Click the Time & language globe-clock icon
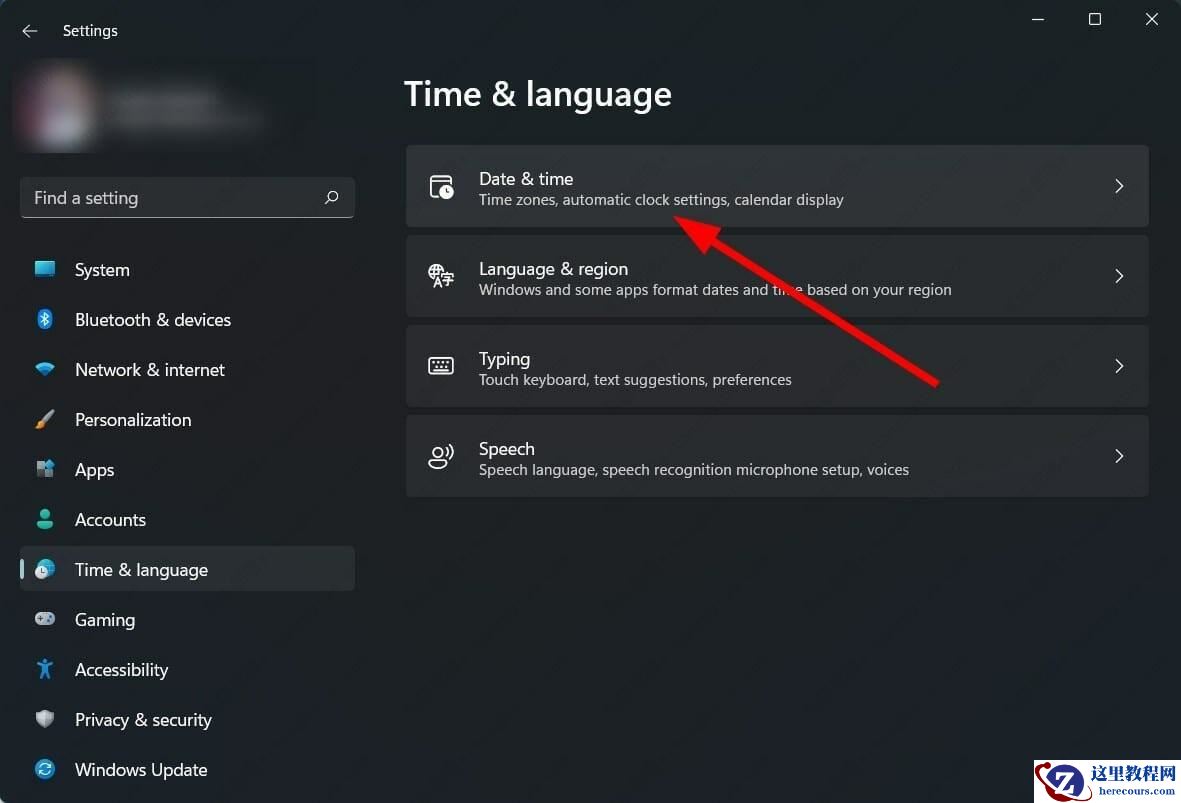The height and width of the screenshot is (803, 1181). click(x=45, y=569)
